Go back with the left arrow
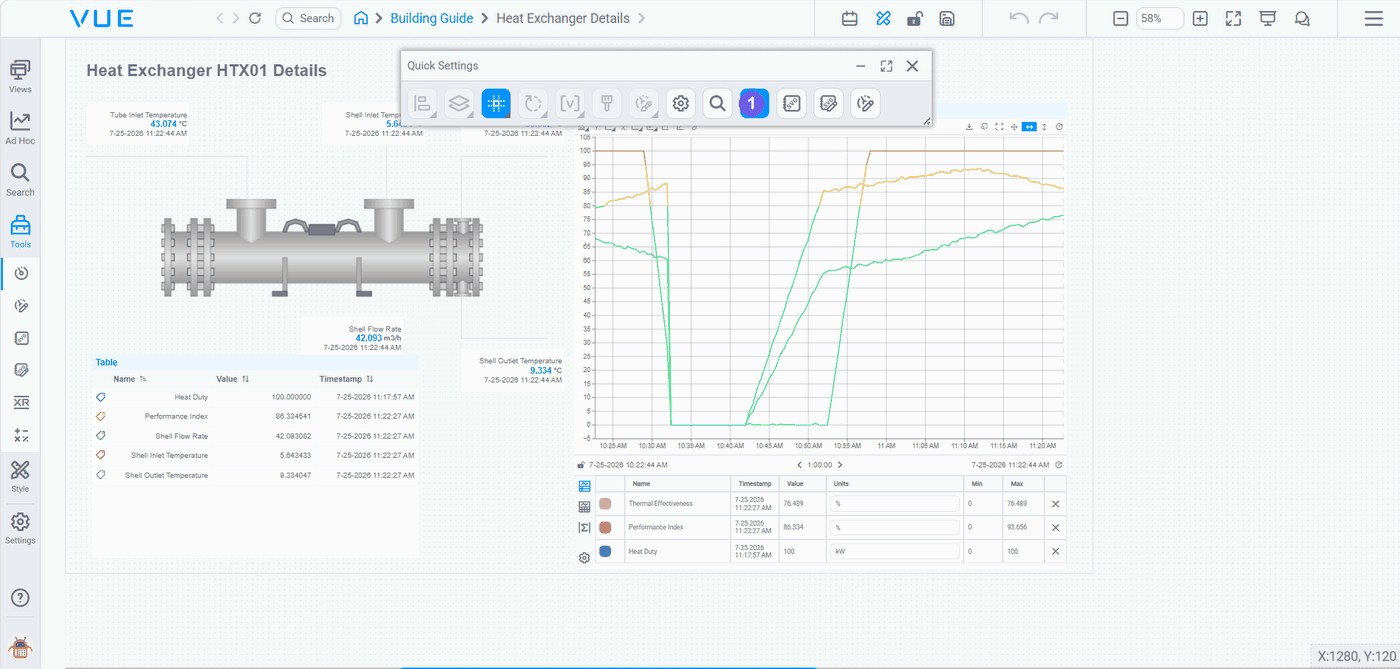Viewport: 1400px width, 669px height. pos(221,18)
